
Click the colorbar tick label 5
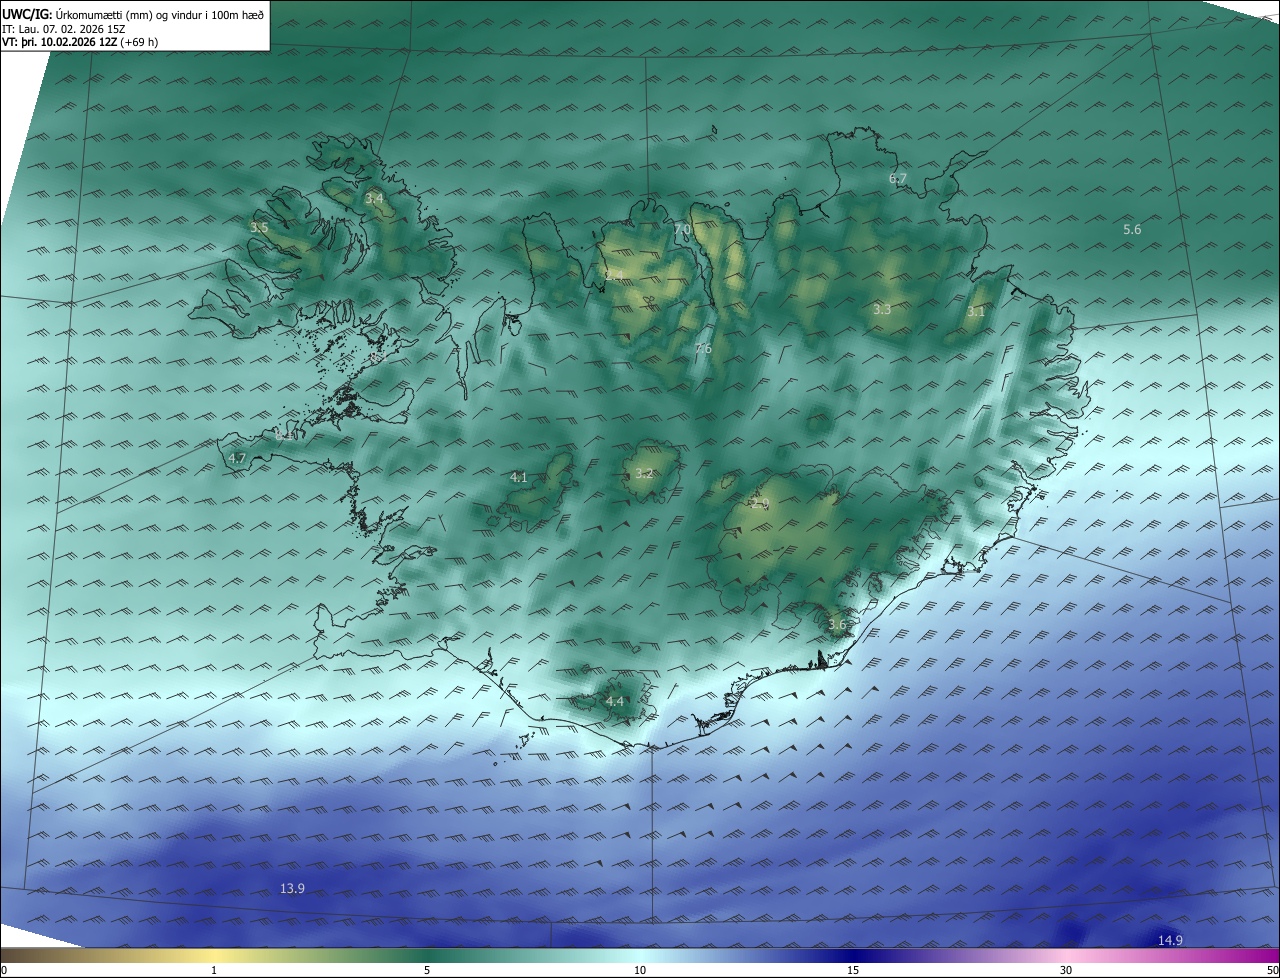(x=427, y=970)
